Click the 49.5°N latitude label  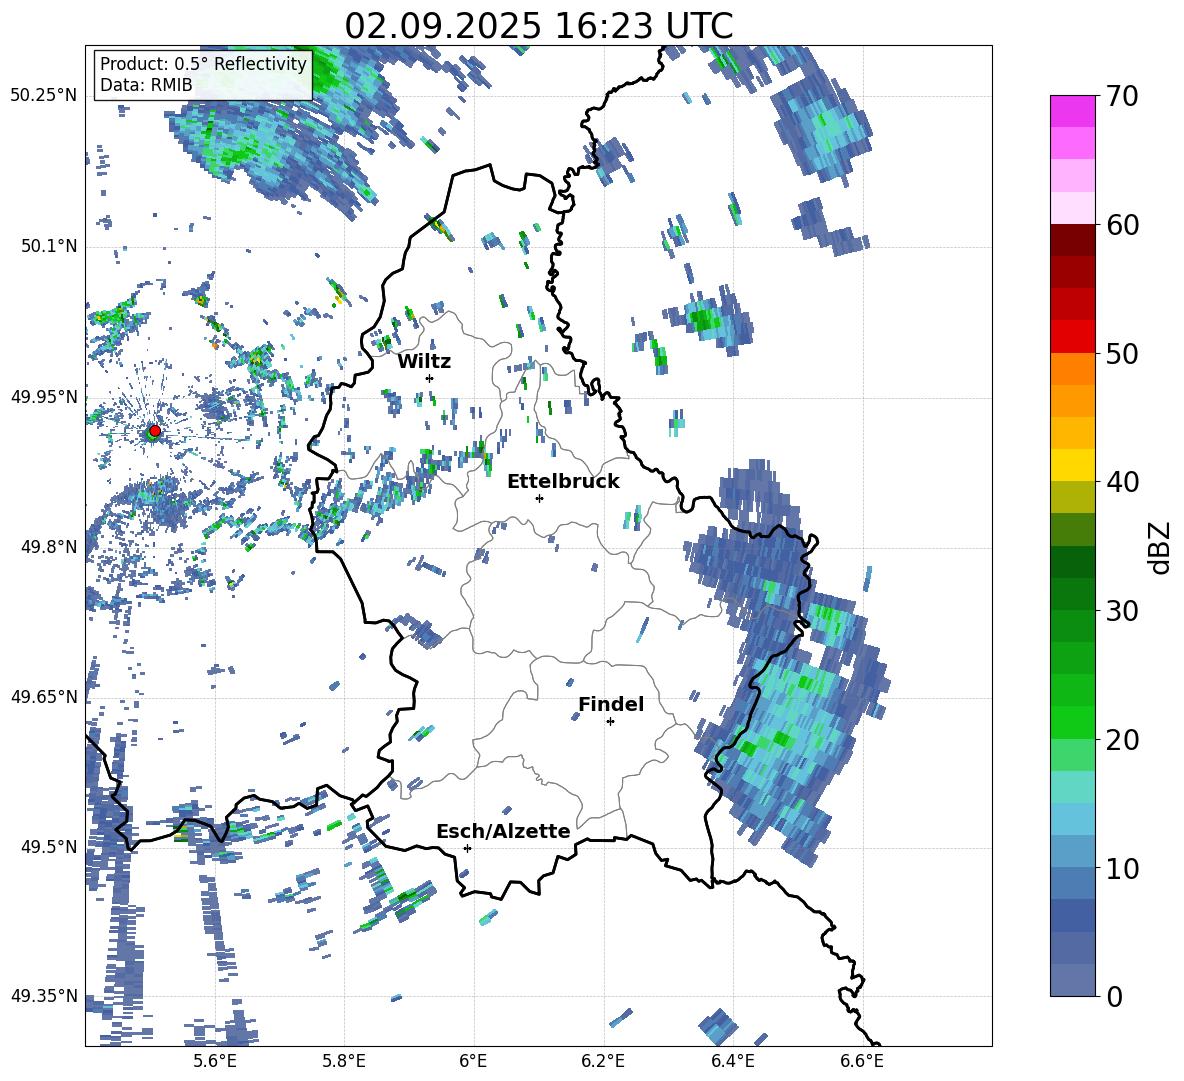[50, 847]
